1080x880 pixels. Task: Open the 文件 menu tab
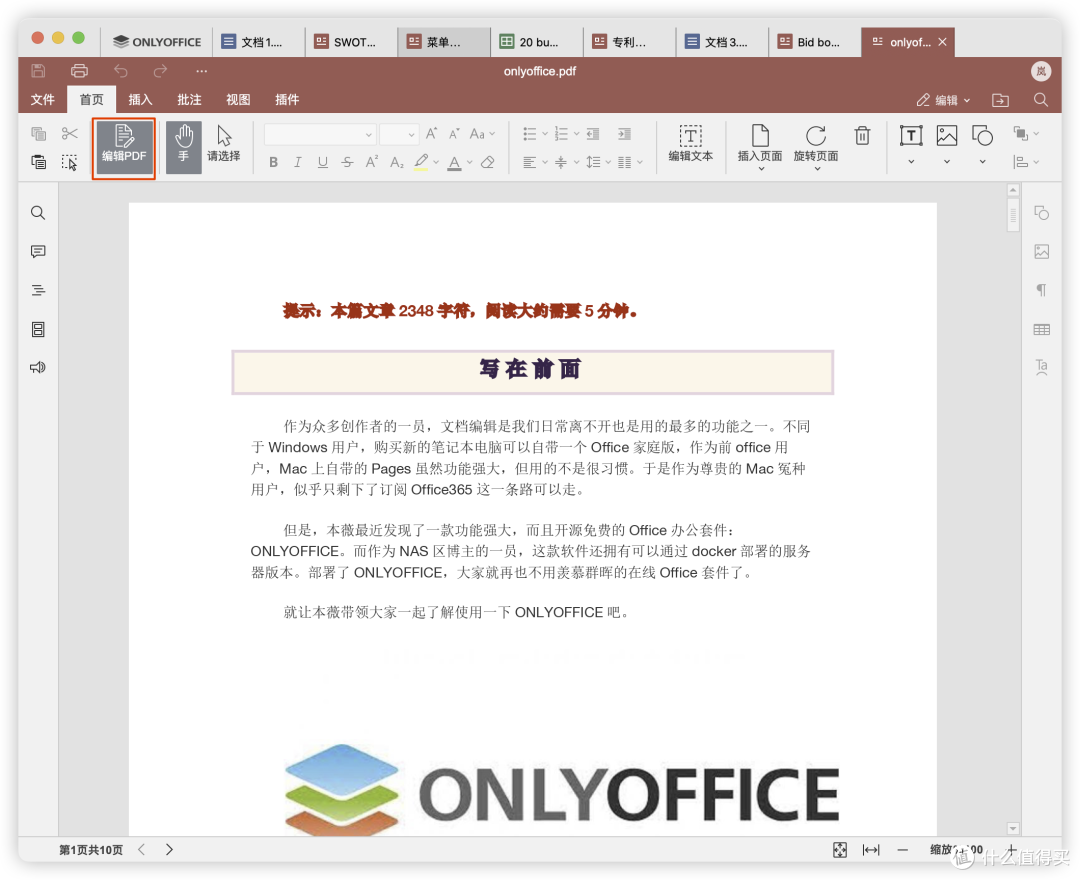click(43, 100)
